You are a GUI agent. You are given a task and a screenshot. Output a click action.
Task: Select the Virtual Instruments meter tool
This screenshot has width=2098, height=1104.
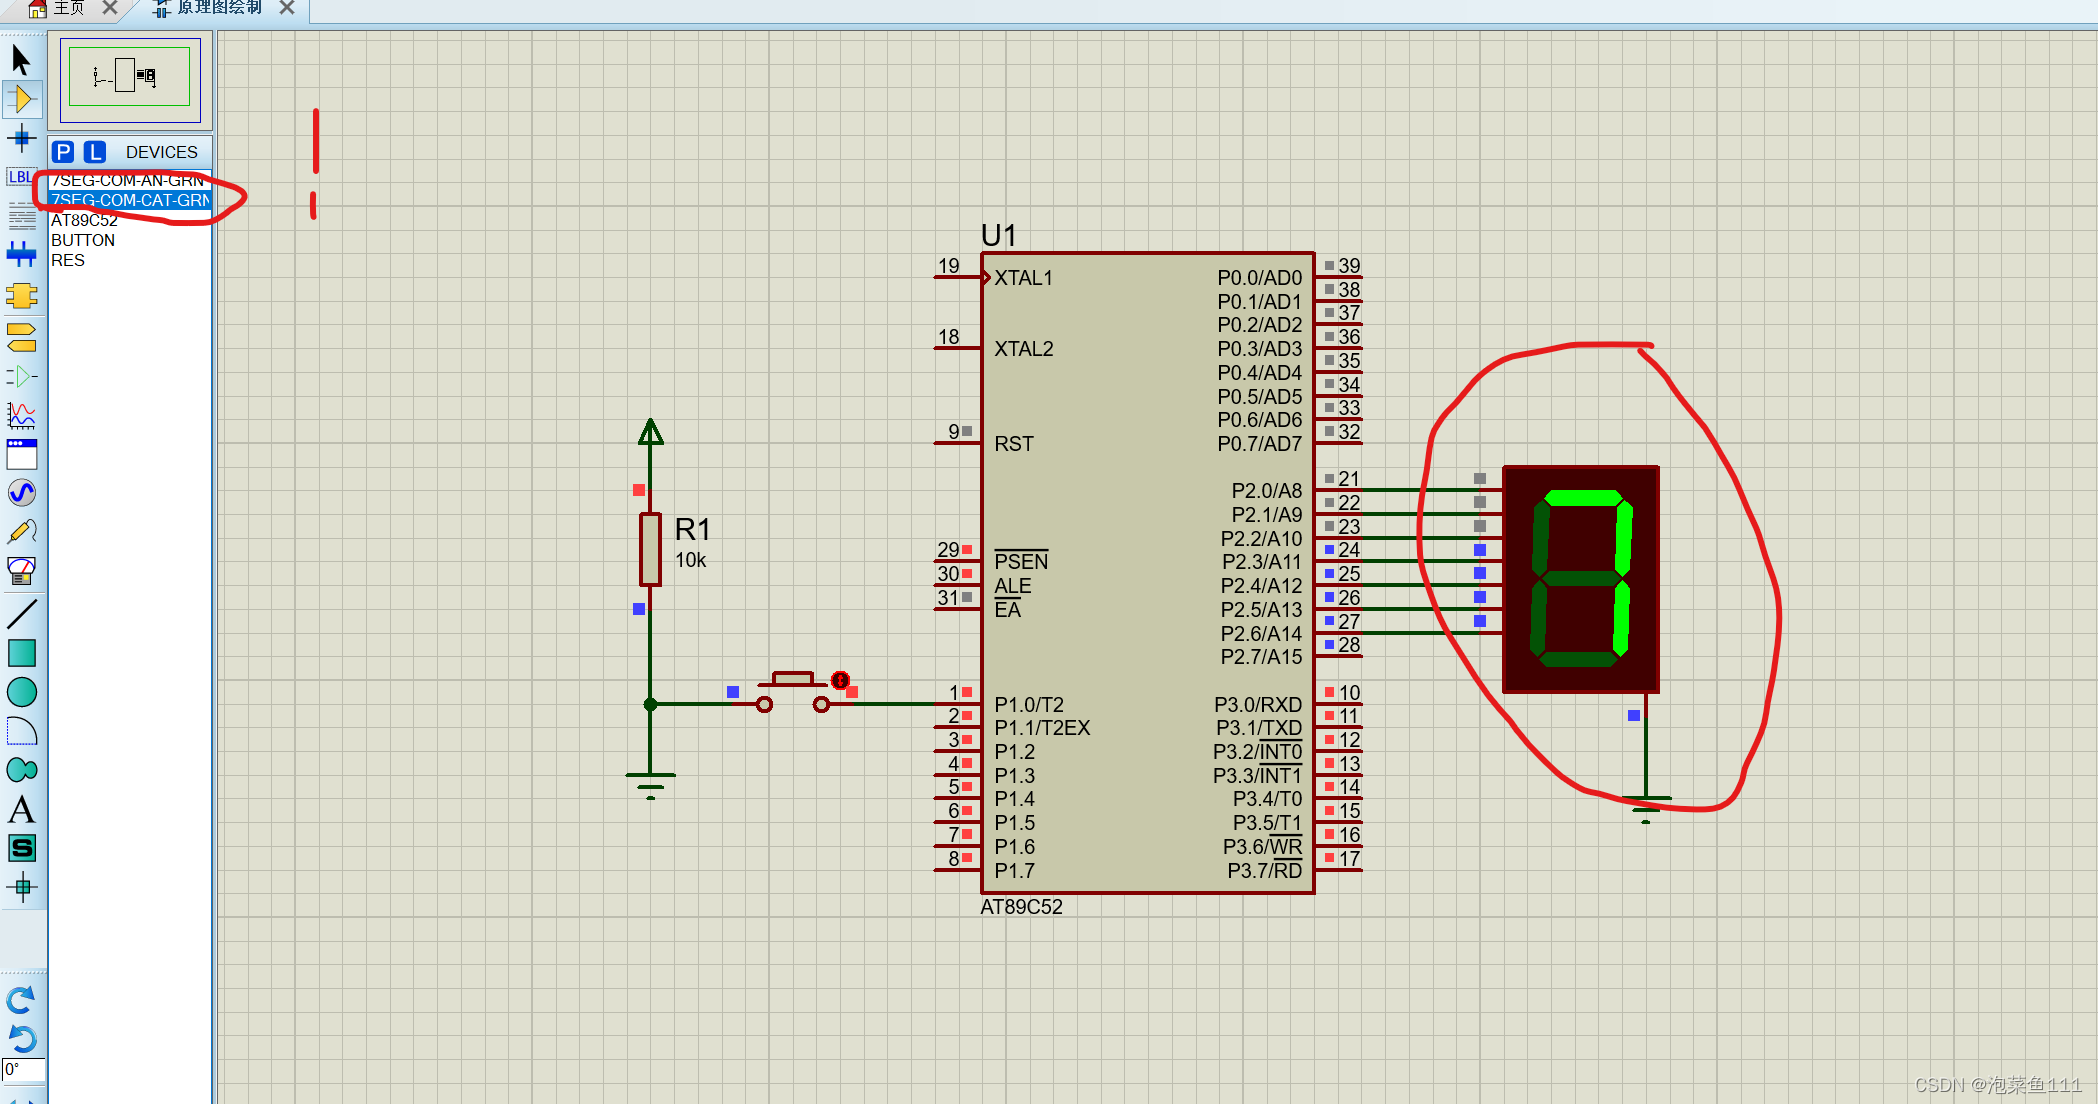pos(21,571)
